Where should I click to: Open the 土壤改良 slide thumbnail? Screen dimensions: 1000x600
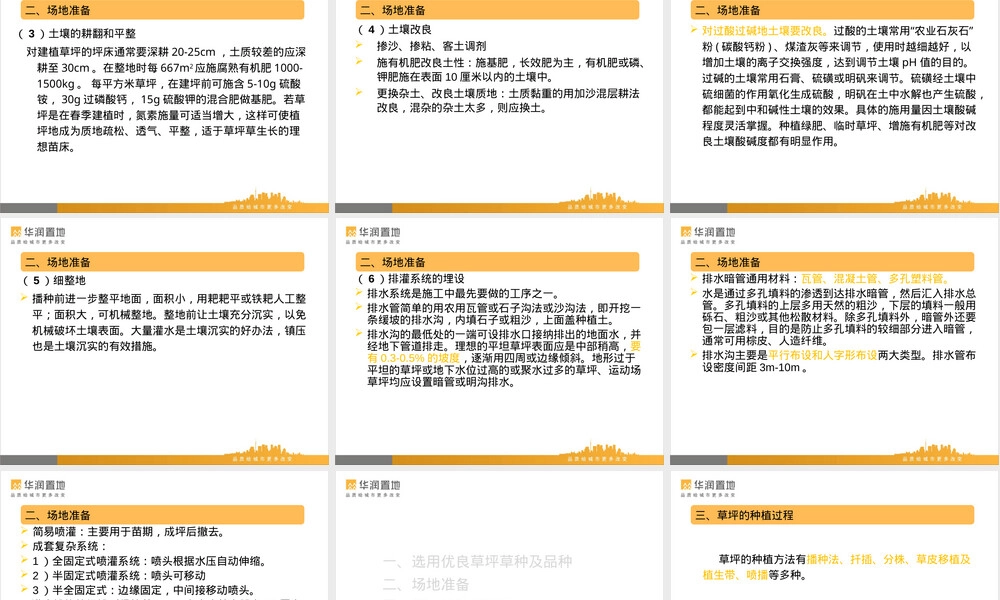tap(499, 106)
